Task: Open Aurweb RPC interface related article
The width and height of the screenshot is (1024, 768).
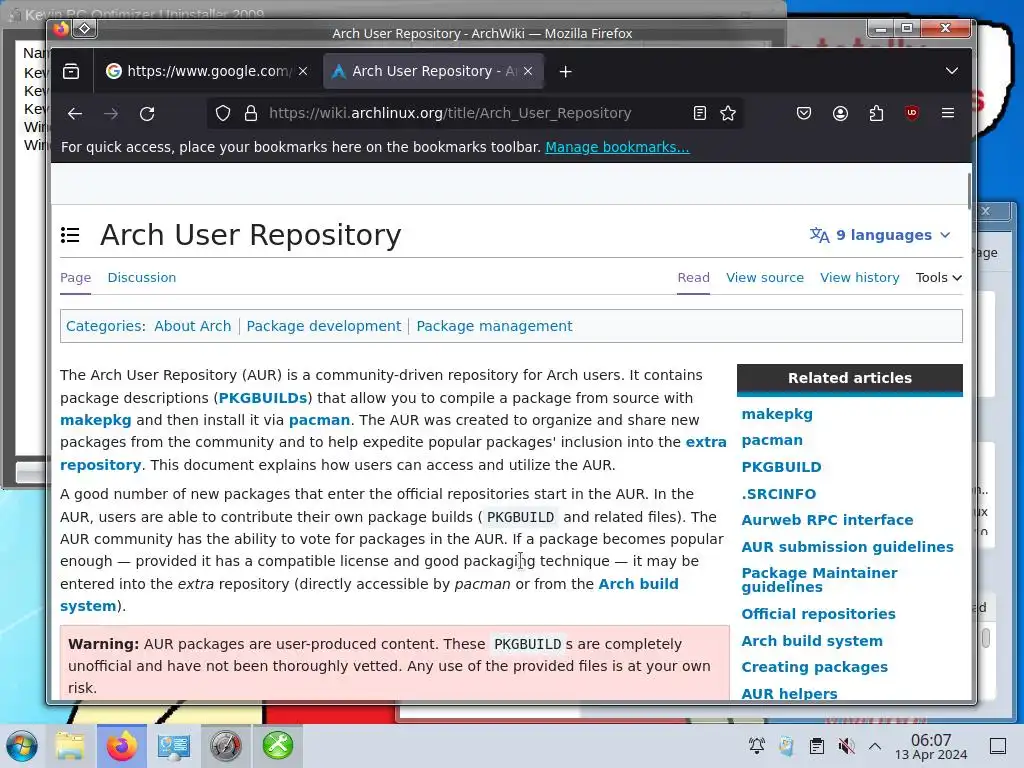Action: pyautogui.click(x=827, y=520)
